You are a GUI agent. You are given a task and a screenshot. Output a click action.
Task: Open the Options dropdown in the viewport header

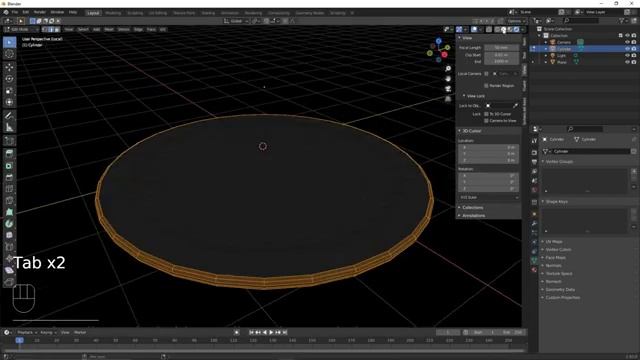516,21
